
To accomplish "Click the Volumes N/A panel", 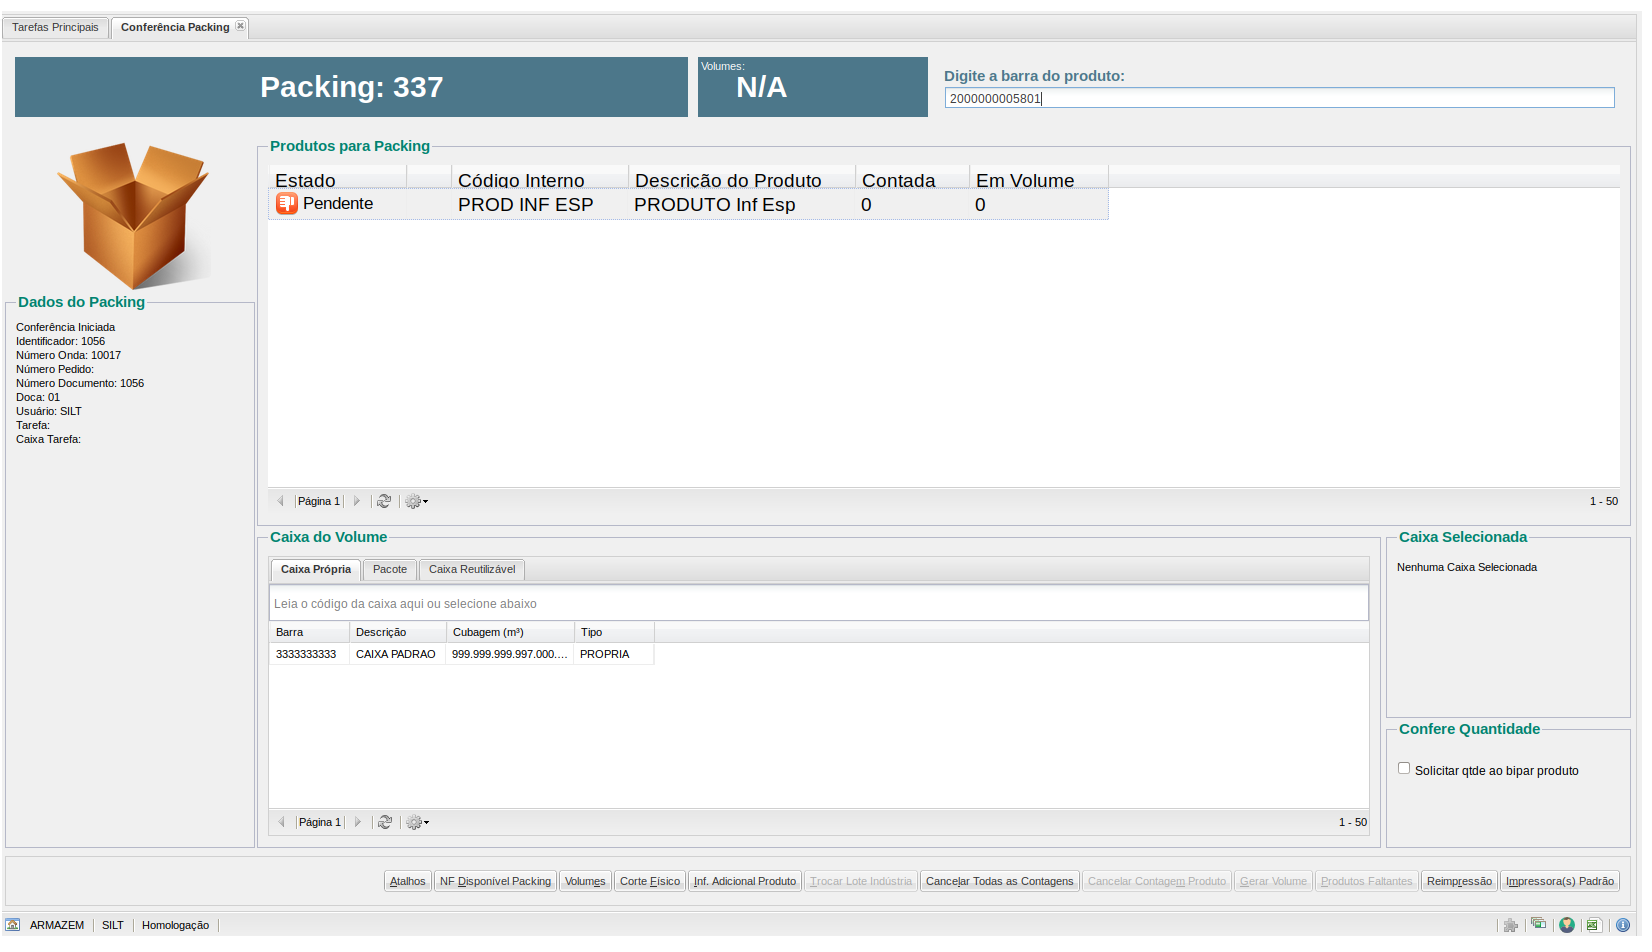I will 813,87.
